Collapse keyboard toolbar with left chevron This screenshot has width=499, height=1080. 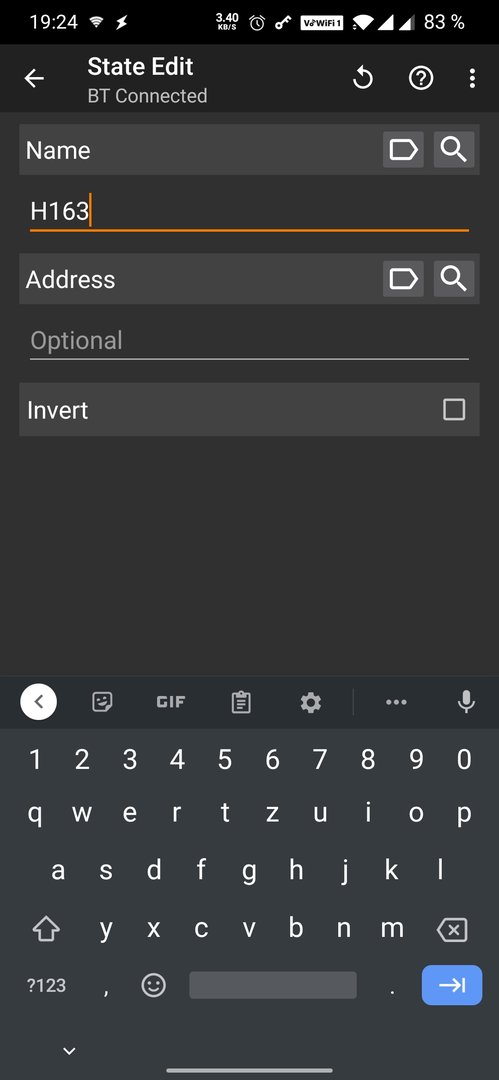(x=39, y=702)
